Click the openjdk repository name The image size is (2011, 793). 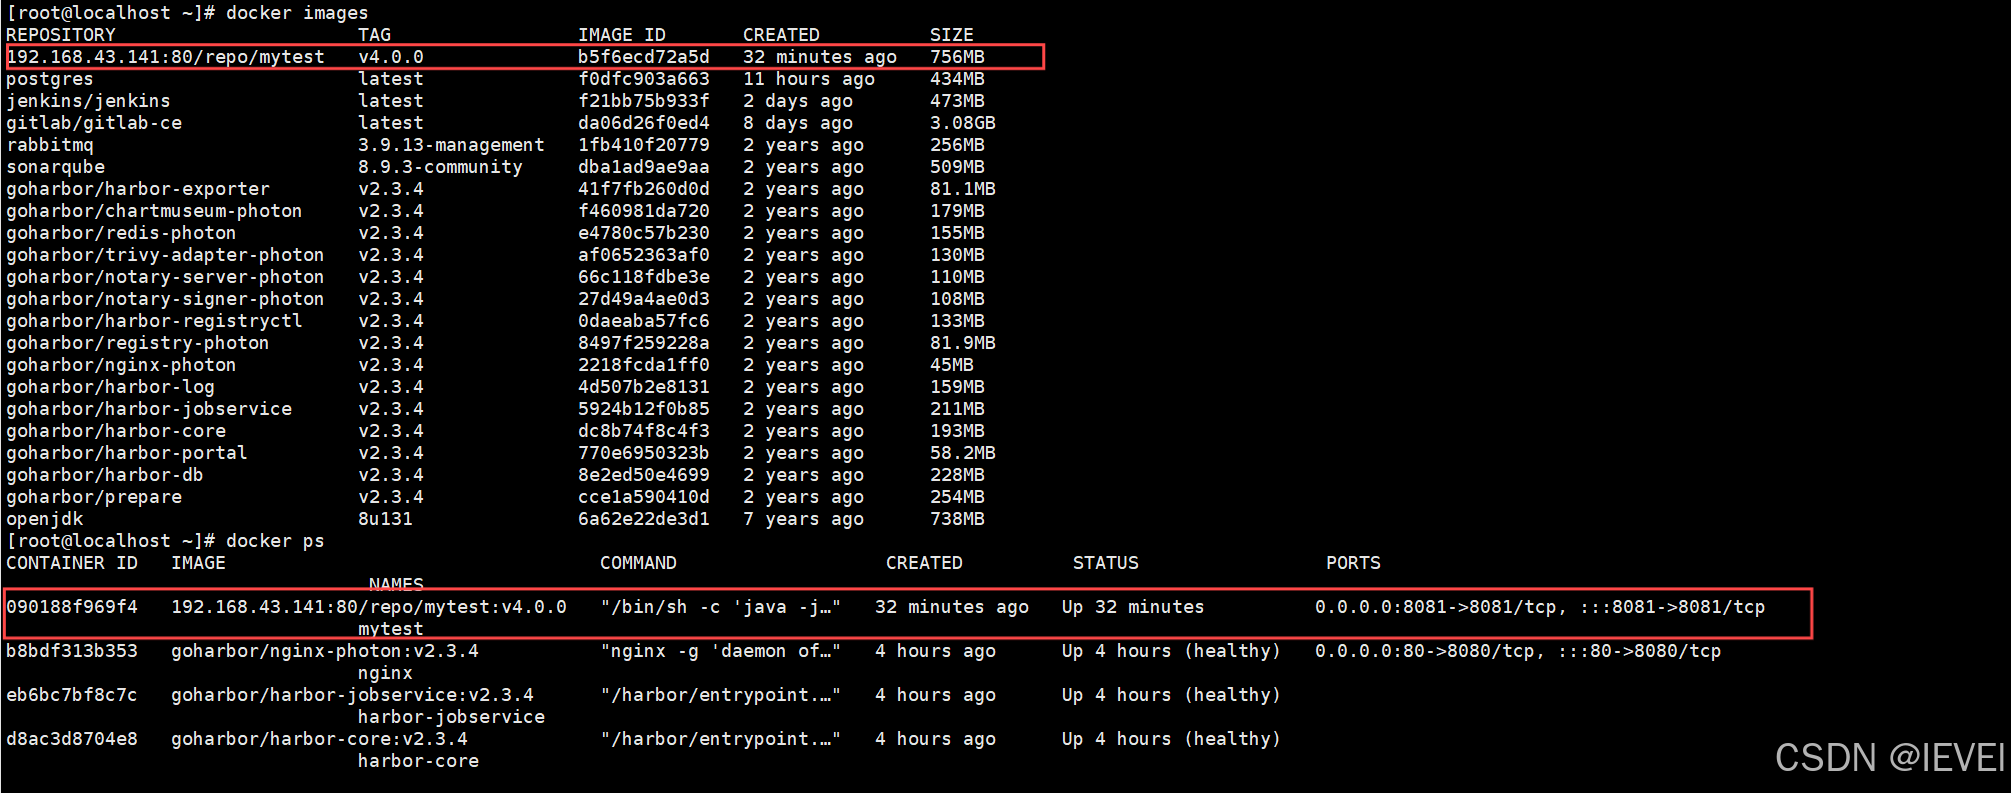(x=44, y=519)
